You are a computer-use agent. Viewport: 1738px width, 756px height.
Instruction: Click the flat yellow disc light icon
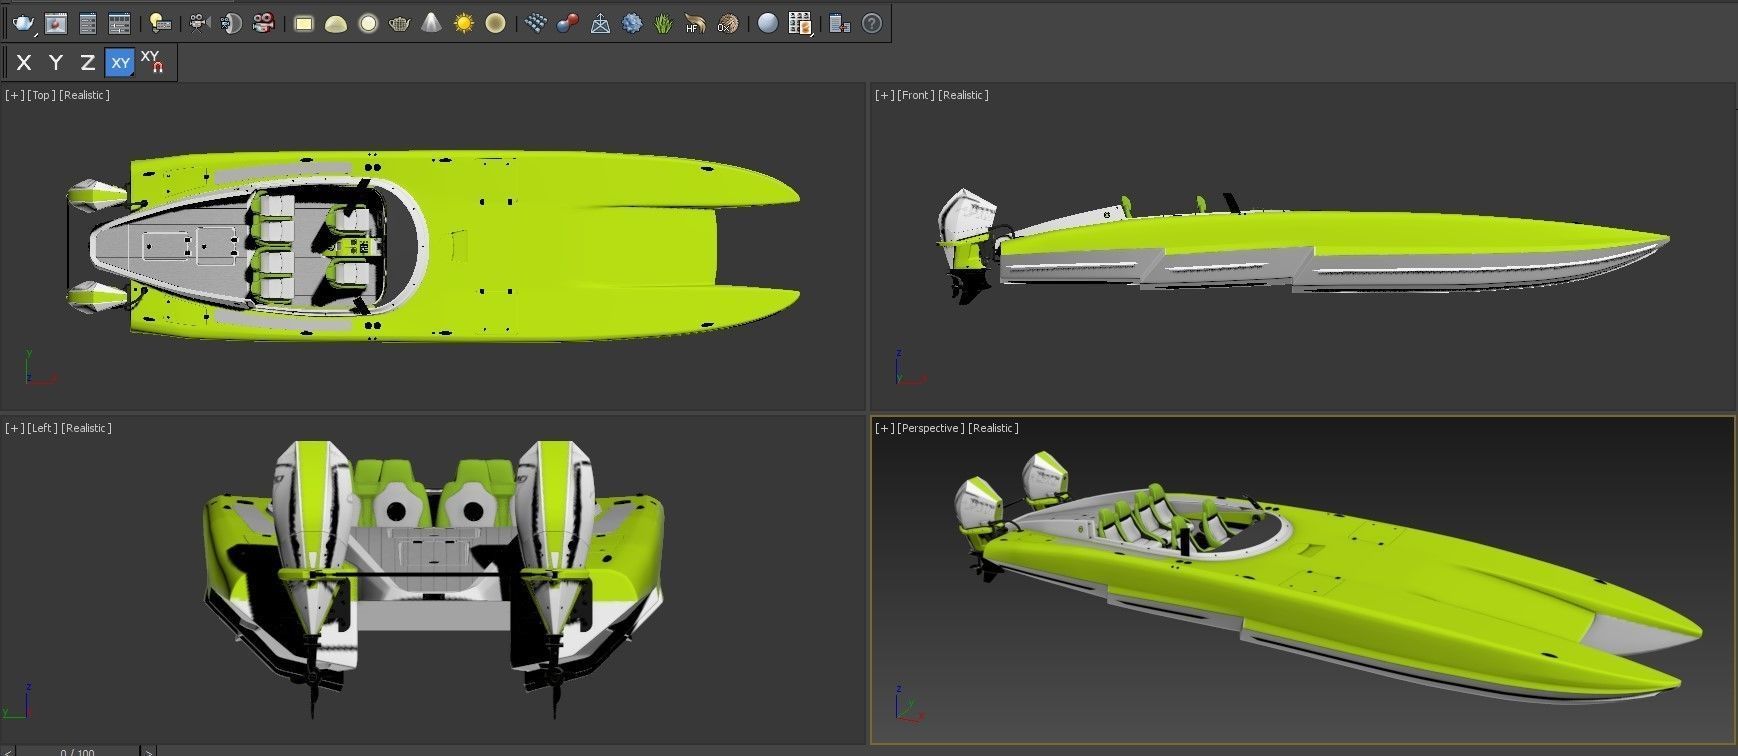[x=495, y=23]
